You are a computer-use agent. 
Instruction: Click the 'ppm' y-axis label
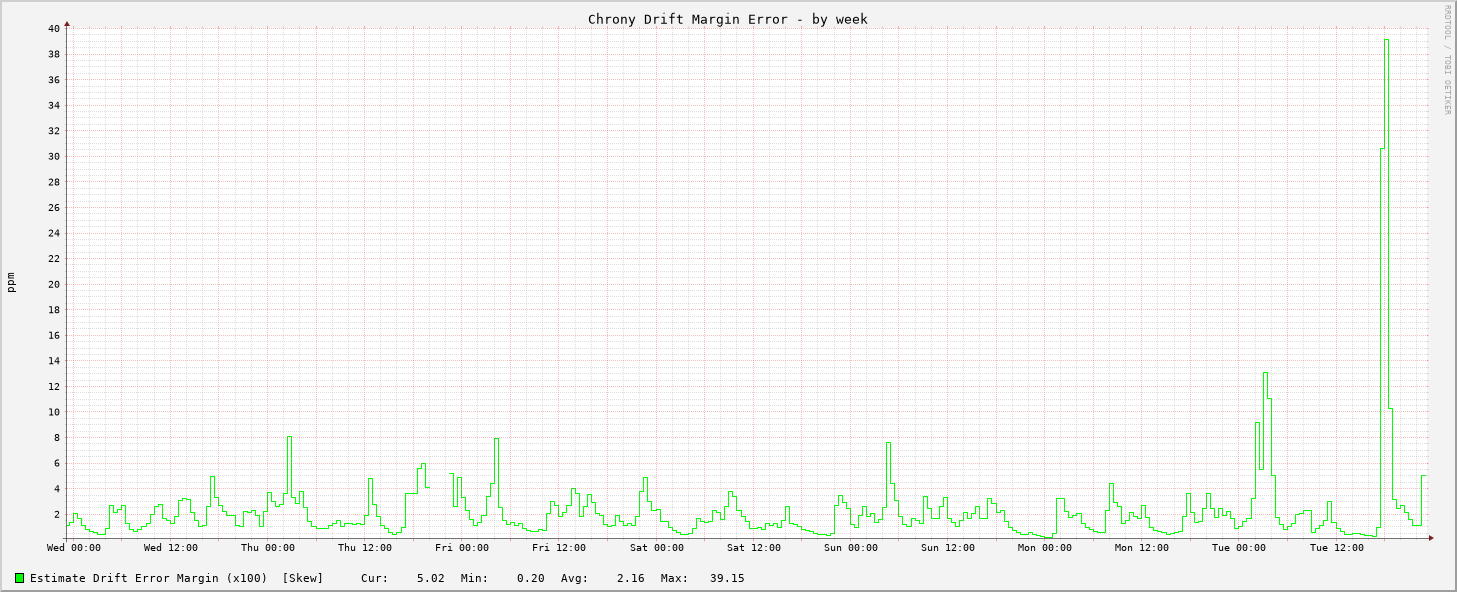tap(11, 282)
